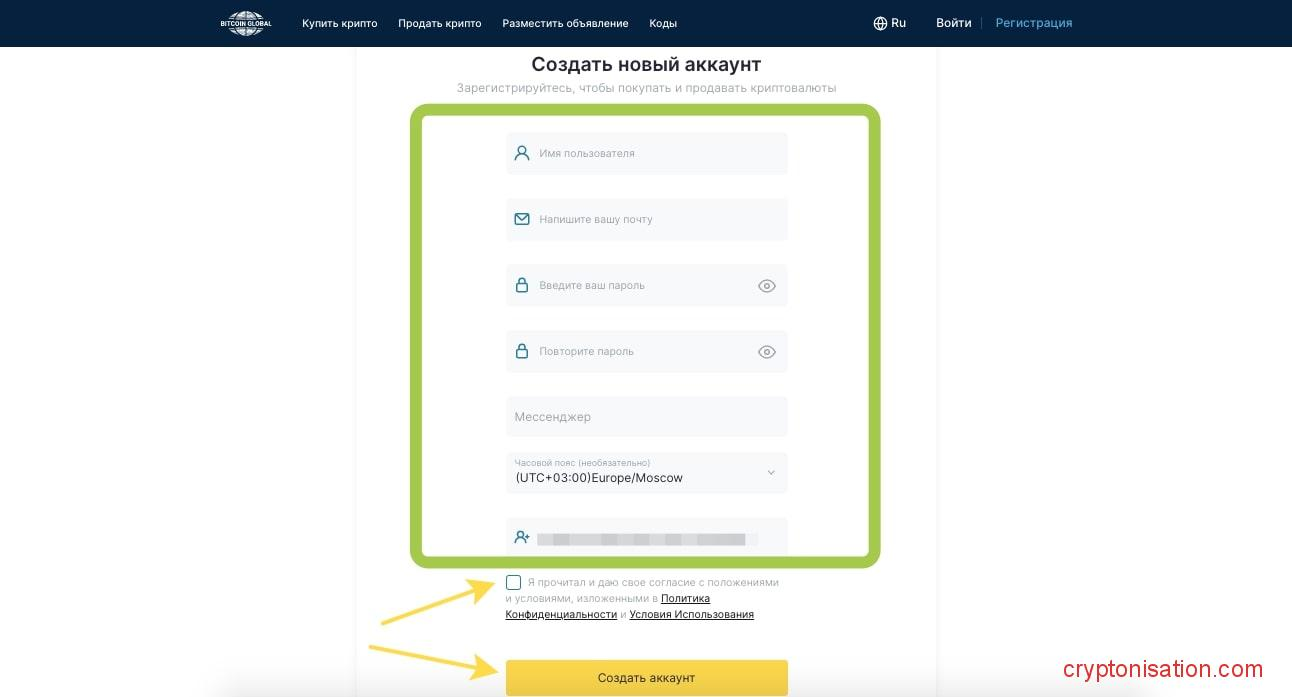Check the terms agreement checkbox

click(513, 582)
